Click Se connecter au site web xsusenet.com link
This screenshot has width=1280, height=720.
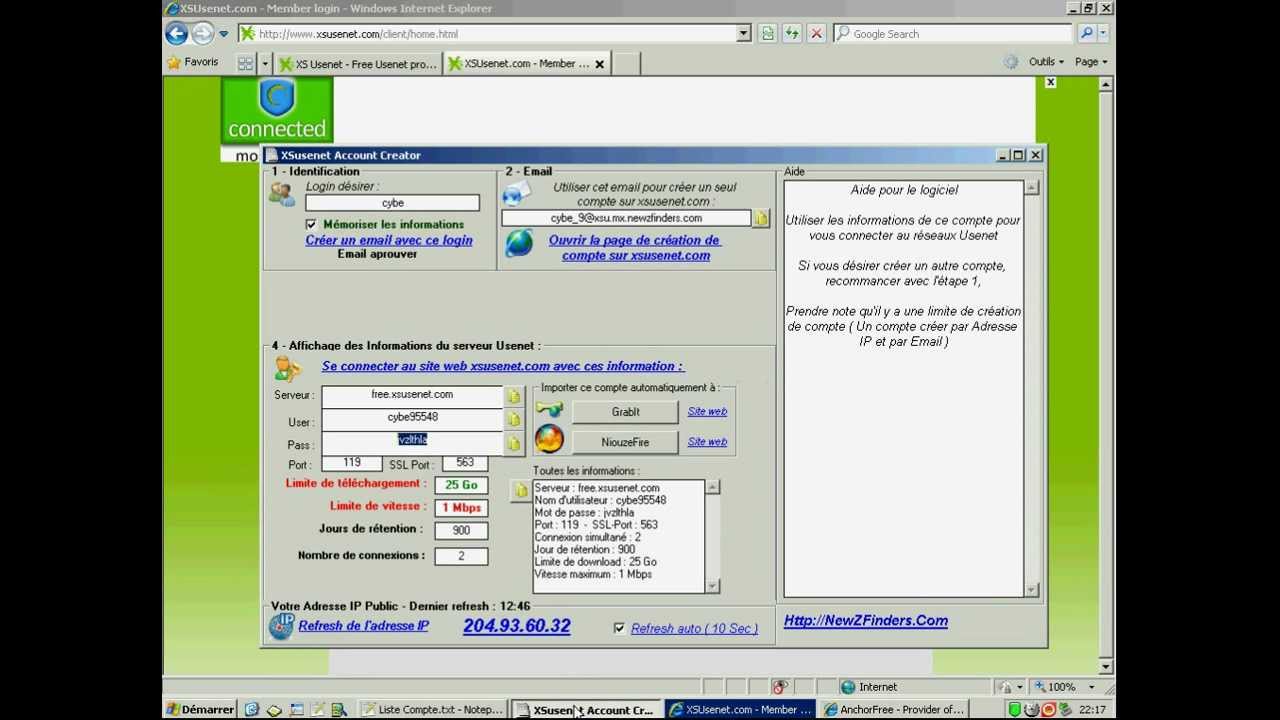[x=503, y=366]
